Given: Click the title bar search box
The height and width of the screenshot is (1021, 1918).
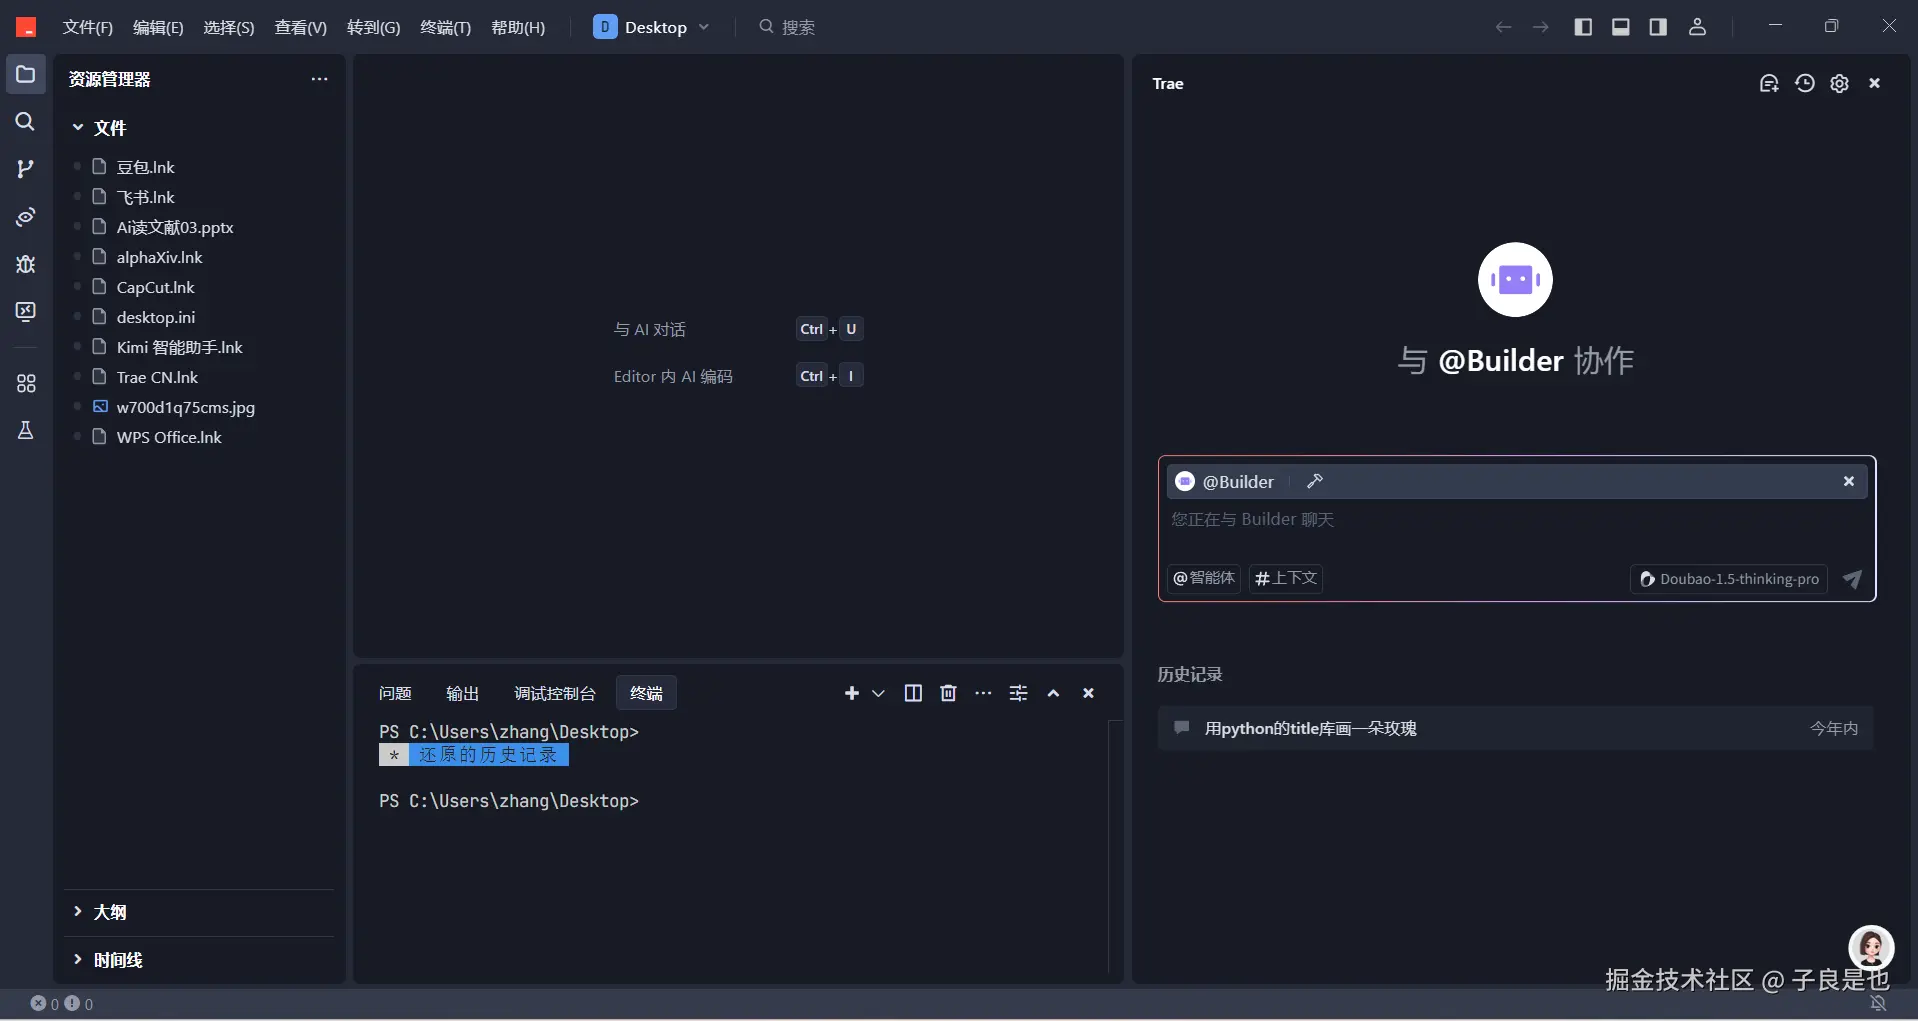Looking at the screenshot, I should [786, 27].
